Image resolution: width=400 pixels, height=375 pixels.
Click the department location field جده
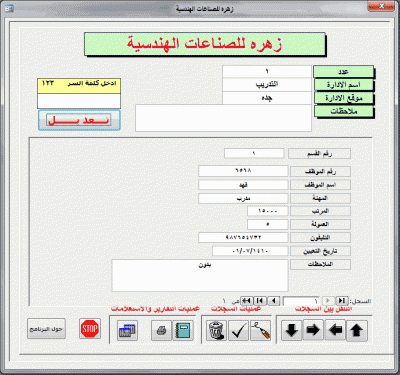tap(267, 98)
